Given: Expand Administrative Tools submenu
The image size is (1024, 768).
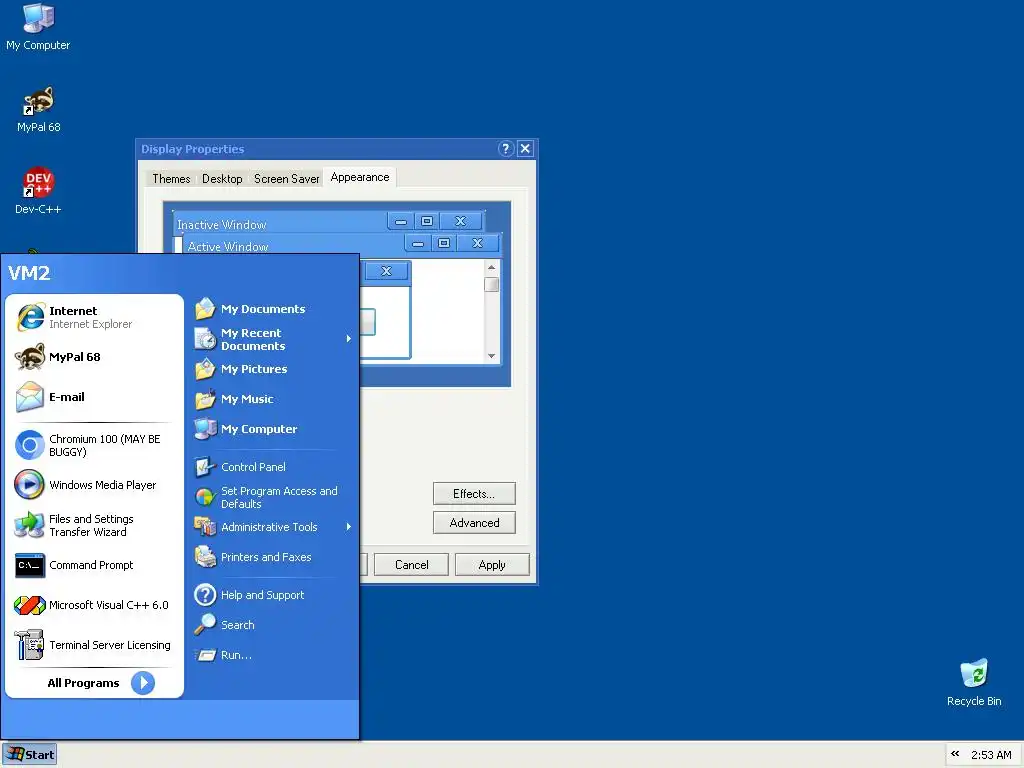Looking at the screenshot, I should point(273,527).
